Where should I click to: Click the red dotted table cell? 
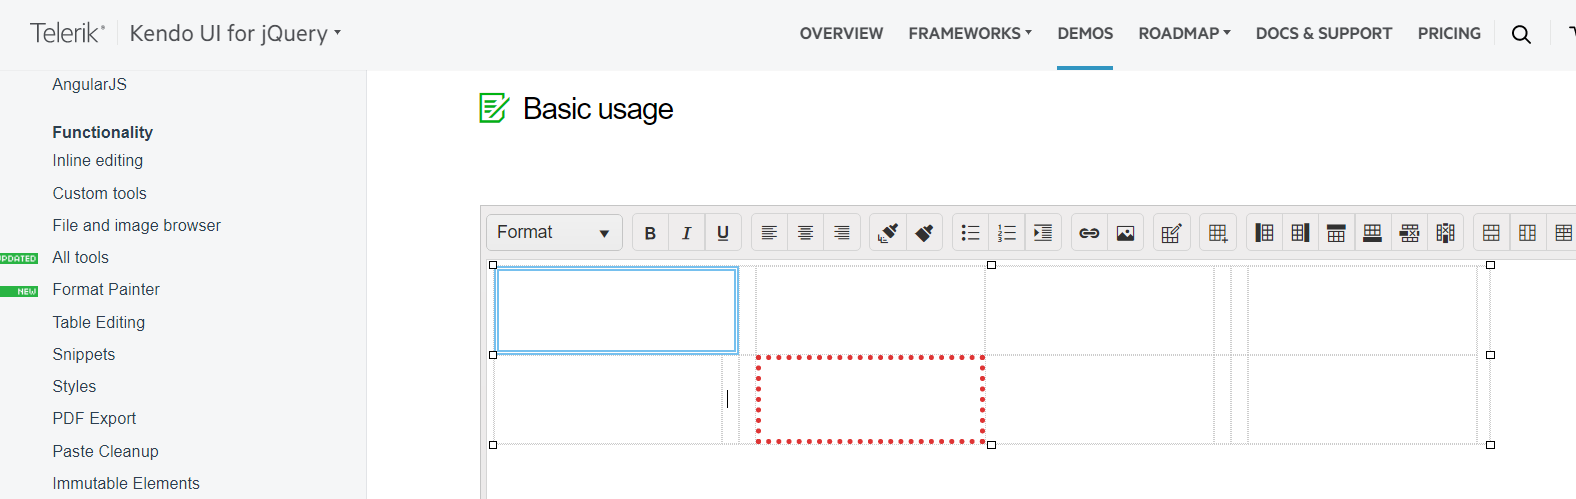[870, 399]
